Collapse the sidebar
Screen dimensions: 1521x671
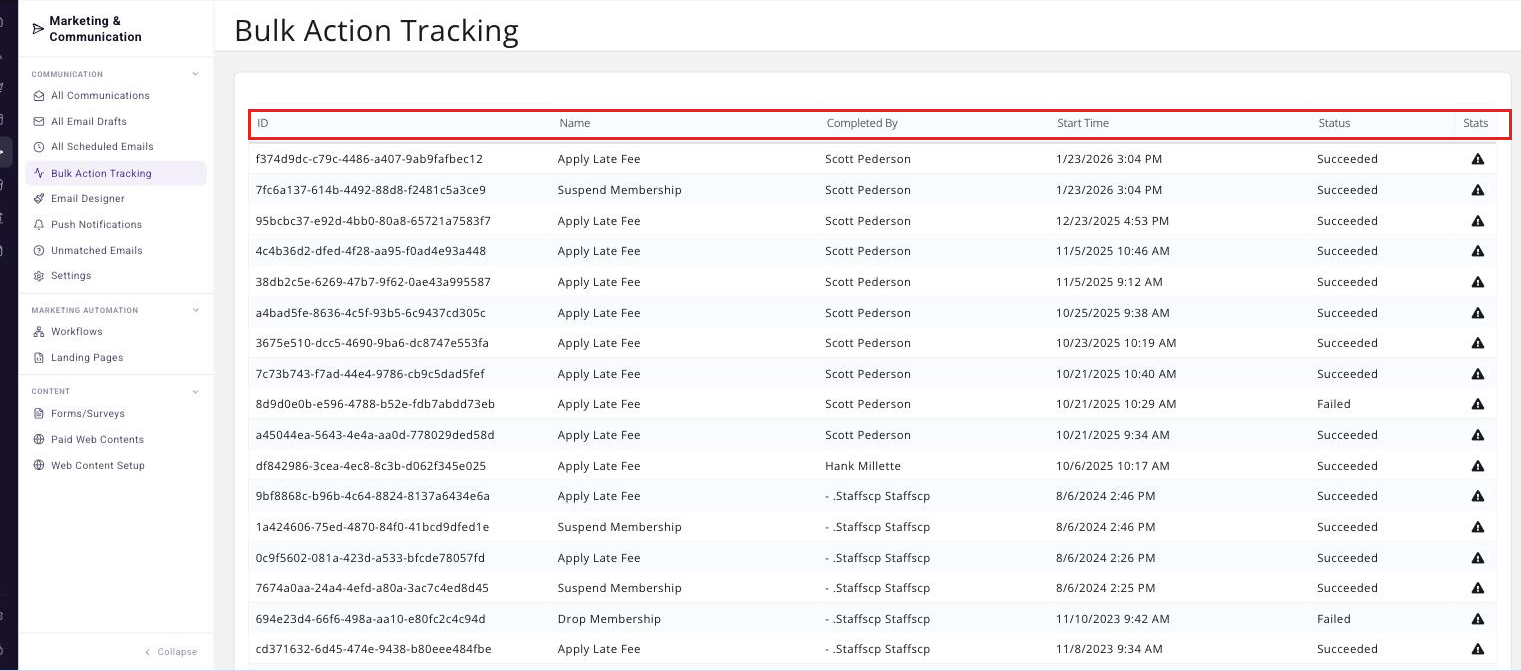[170, 652]
